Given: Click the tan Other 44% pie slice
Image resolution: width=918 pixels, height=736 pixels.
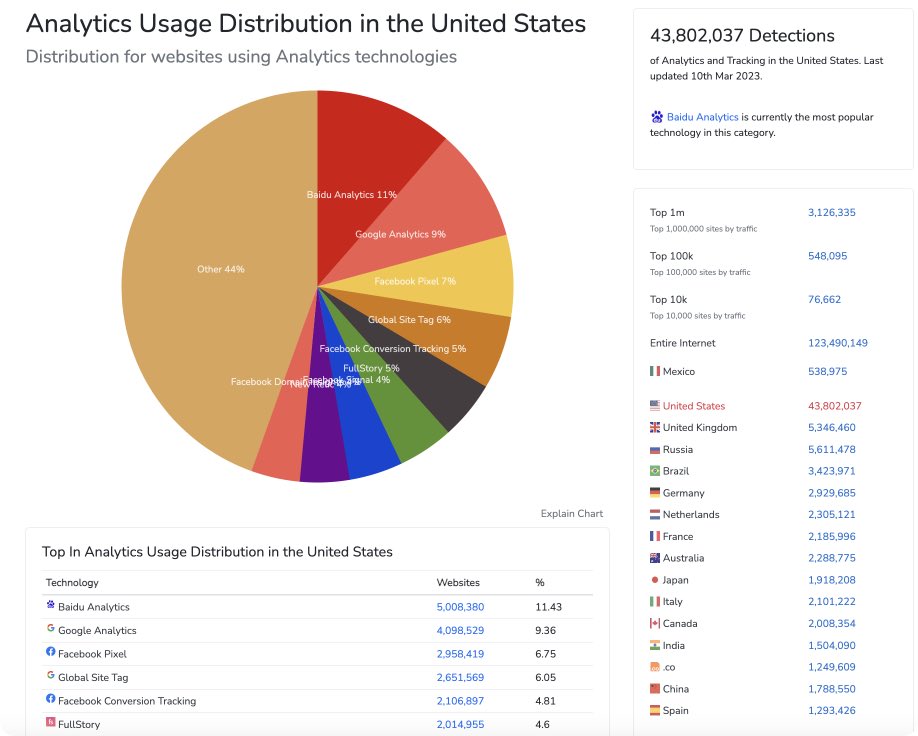Looking at the screenshot, I should click(217, 269).
